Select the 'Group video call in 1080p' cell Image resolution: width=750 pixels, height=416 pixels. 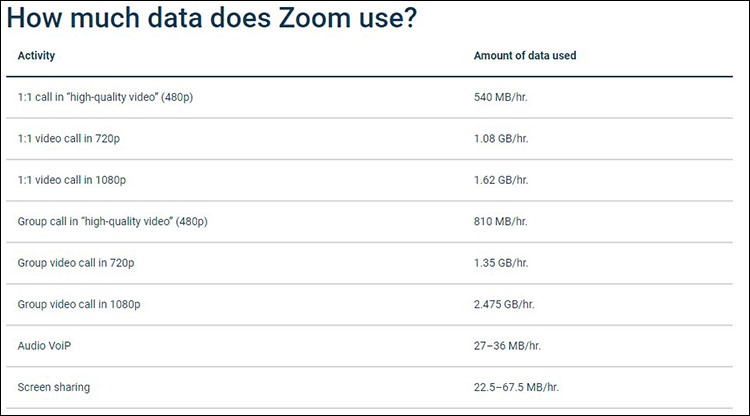pos(79,303)
